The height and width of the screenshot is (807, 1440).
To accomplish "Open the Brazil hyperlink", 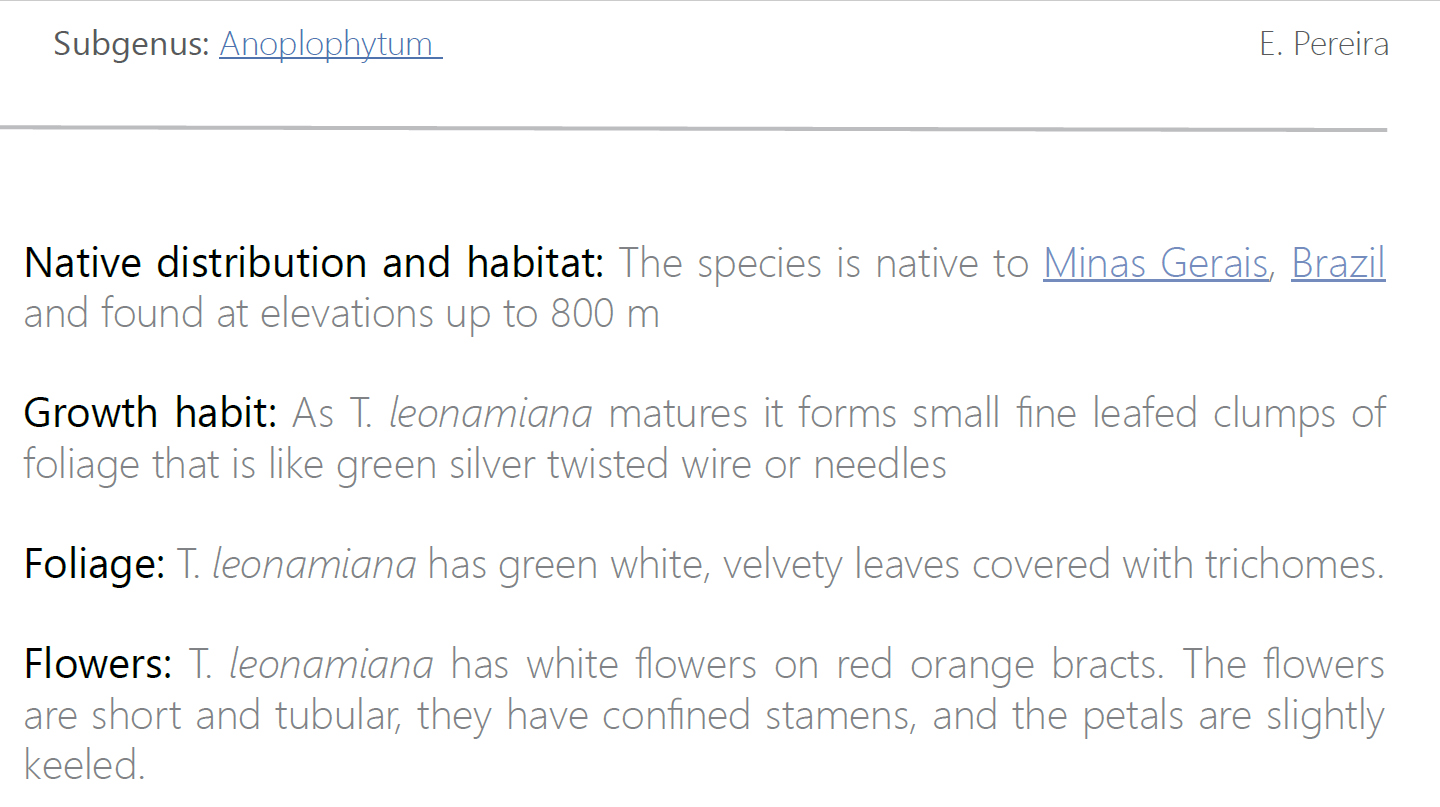I will click(x=1338, y=263).
